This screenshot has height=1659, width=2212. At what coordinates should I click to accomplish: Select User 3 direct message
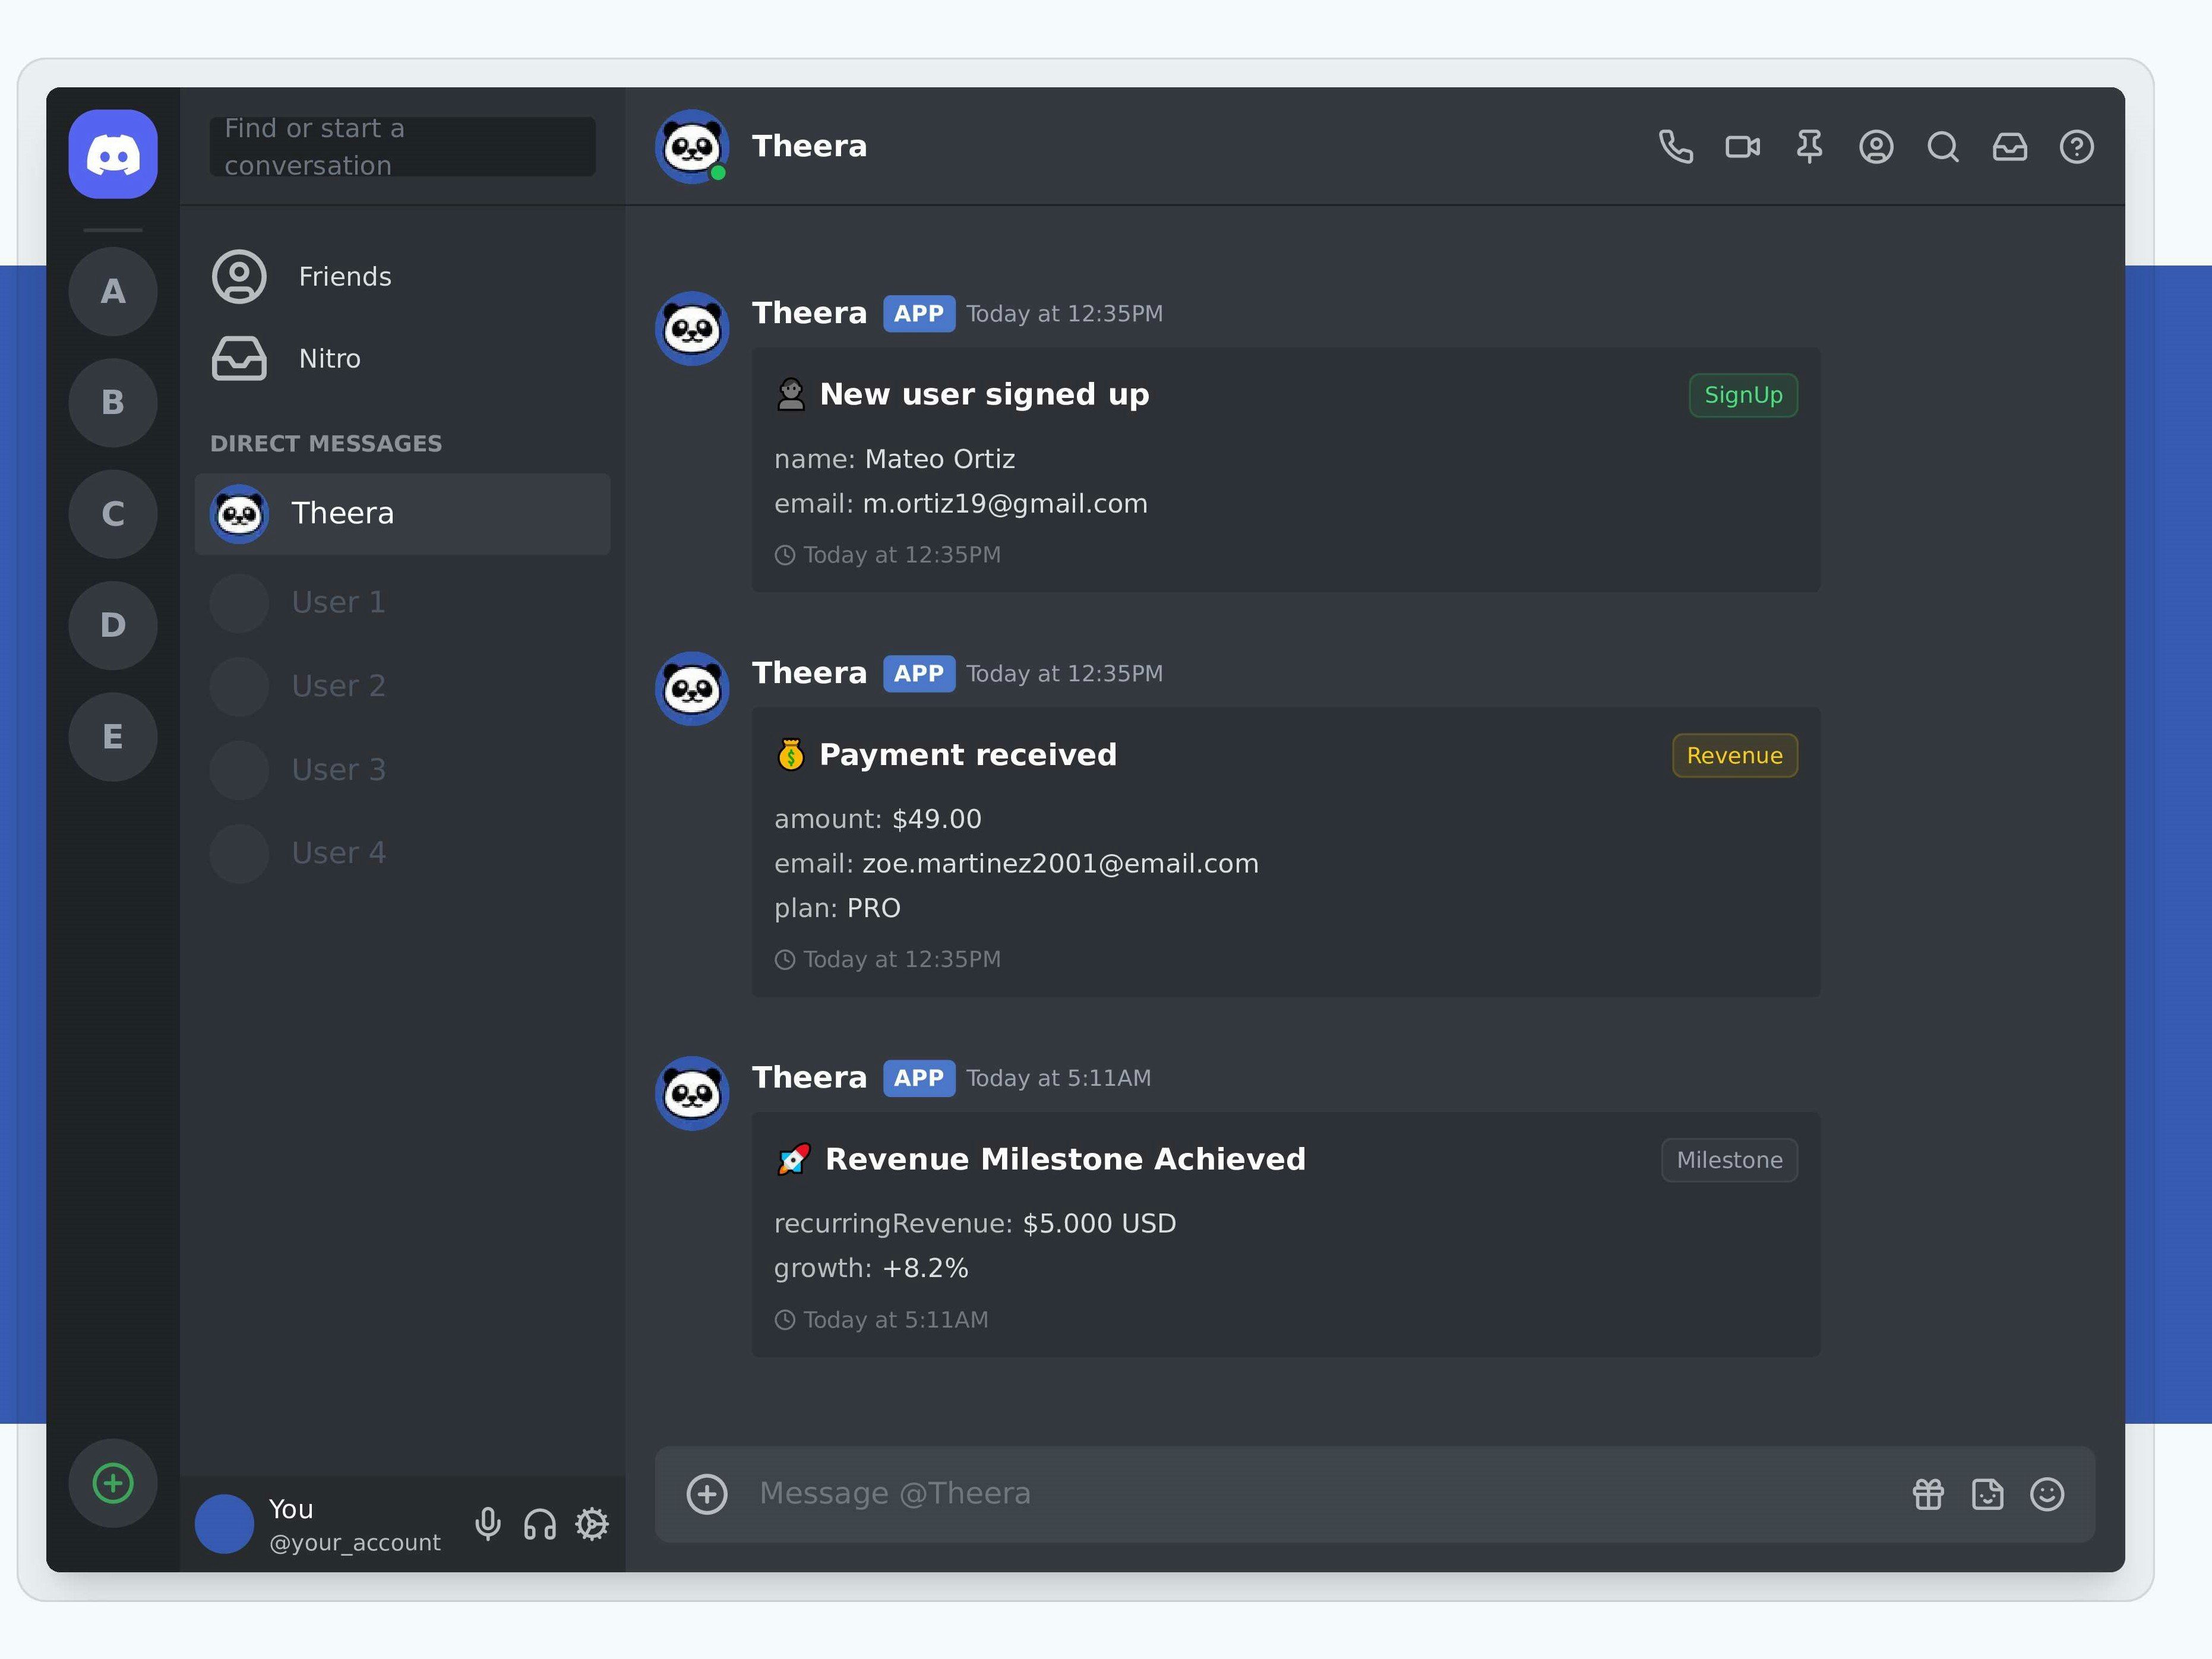[403, 770]
